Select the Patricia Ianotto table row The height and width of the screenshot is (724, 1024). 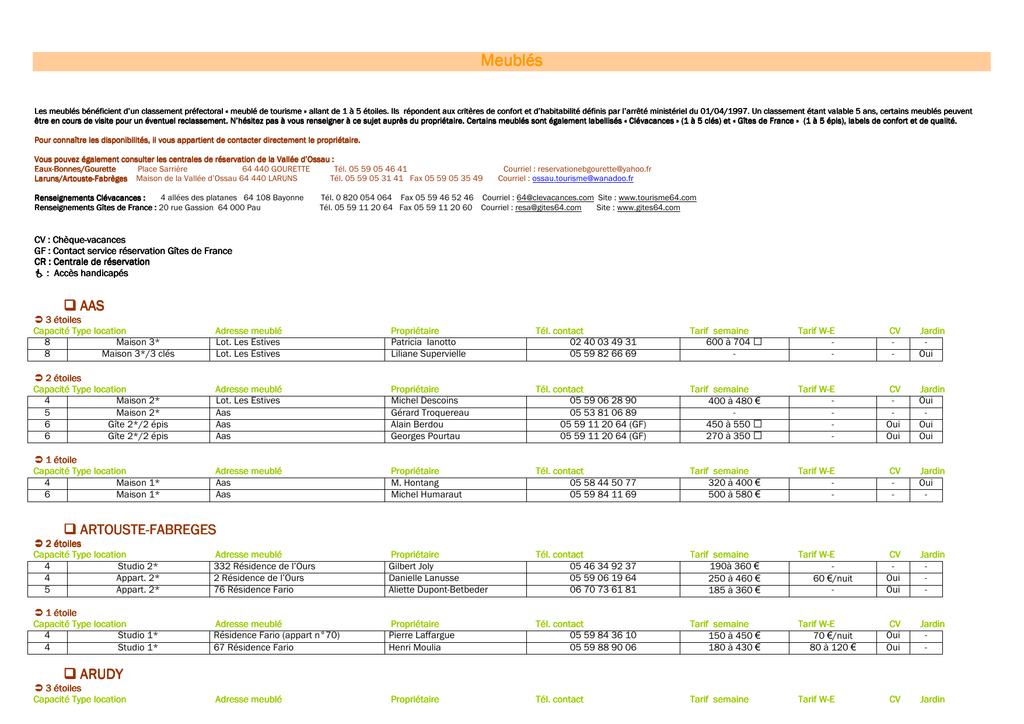coord(485,342)
